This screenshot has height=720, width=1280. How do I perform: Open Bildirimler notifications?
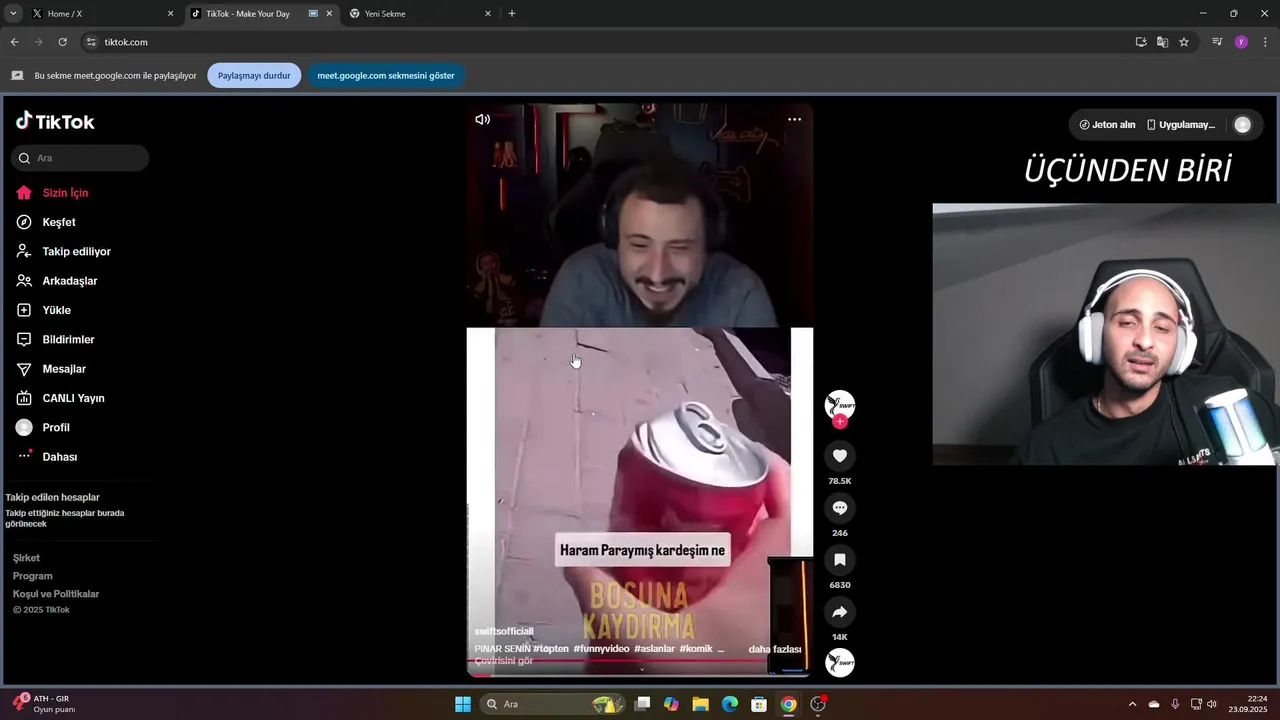pos(68,340)
